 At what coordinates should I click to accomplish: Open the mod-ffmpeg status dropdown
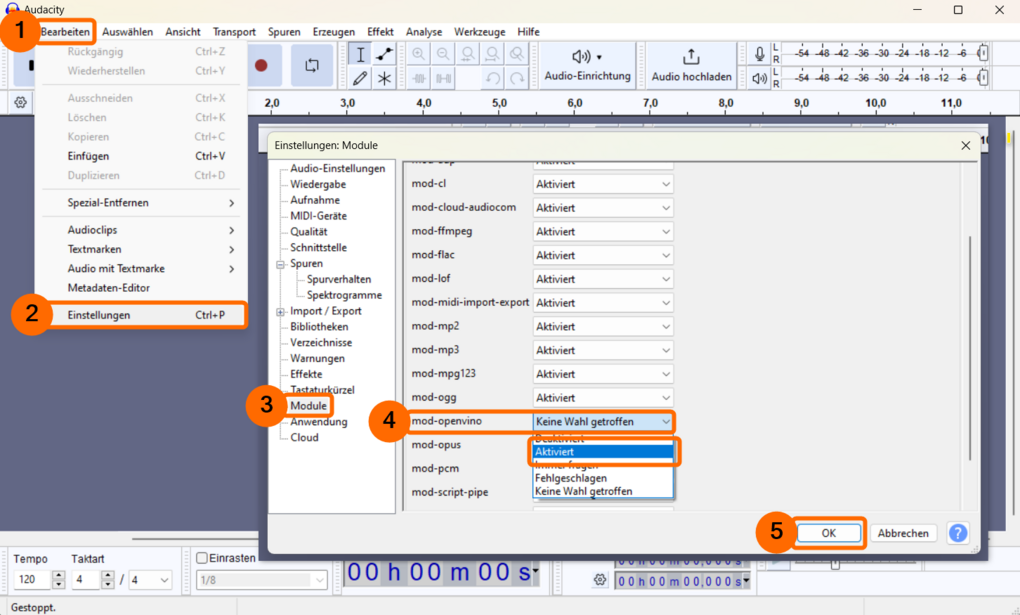[603, 232]
